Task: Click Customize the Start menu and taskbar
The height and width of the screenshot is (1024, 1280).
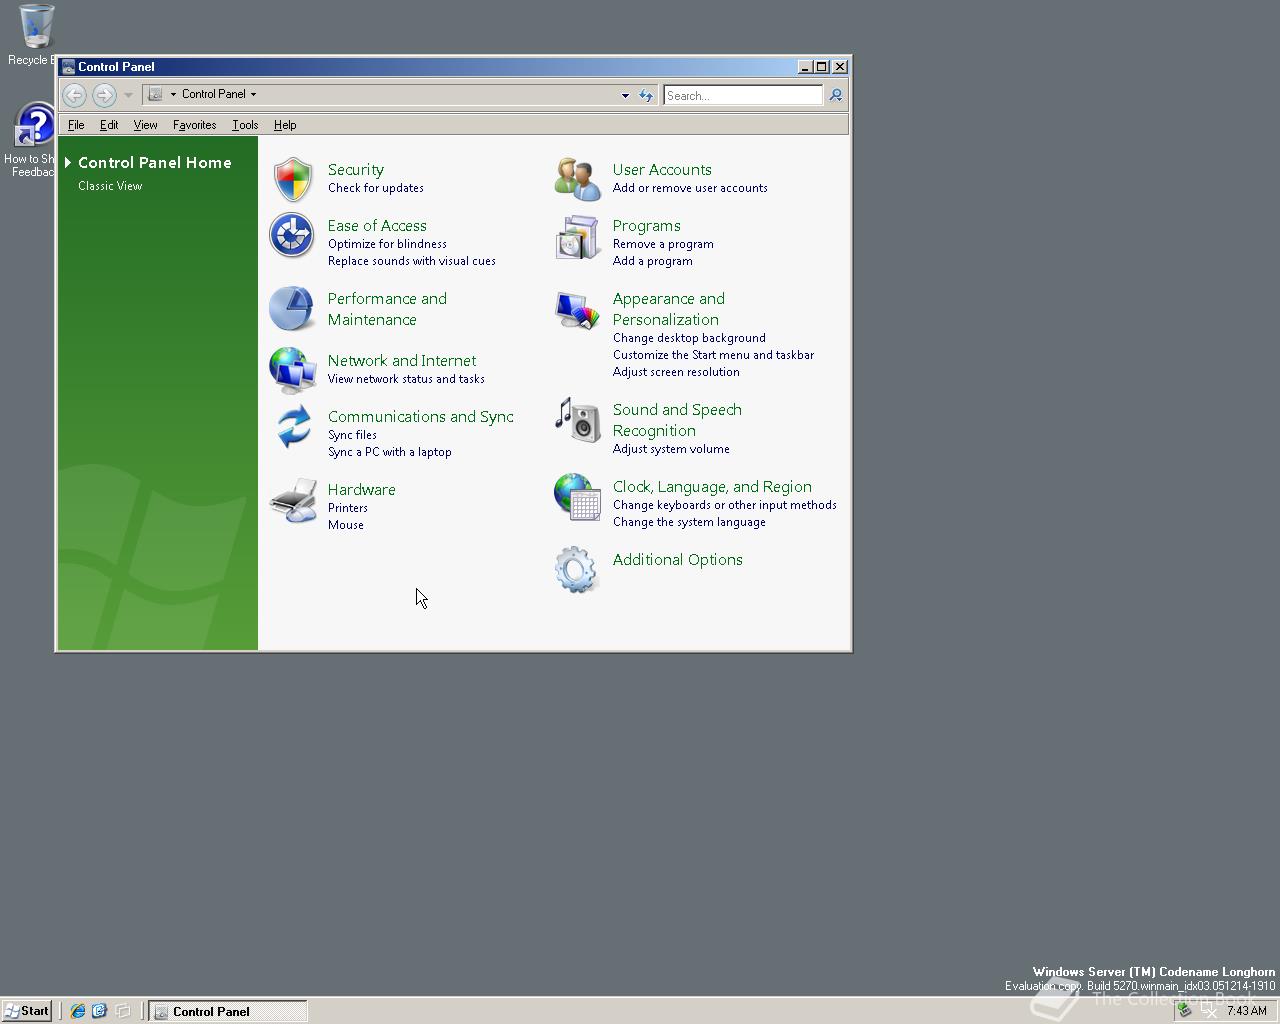Action: tap(713, 355)
